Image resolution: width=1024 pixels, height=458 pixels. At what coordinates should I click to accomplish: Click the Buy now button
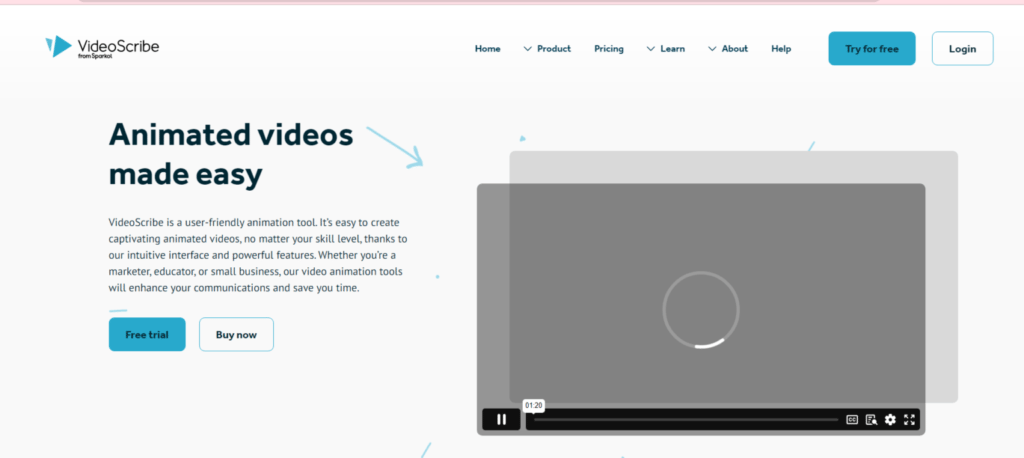[236, 335]
